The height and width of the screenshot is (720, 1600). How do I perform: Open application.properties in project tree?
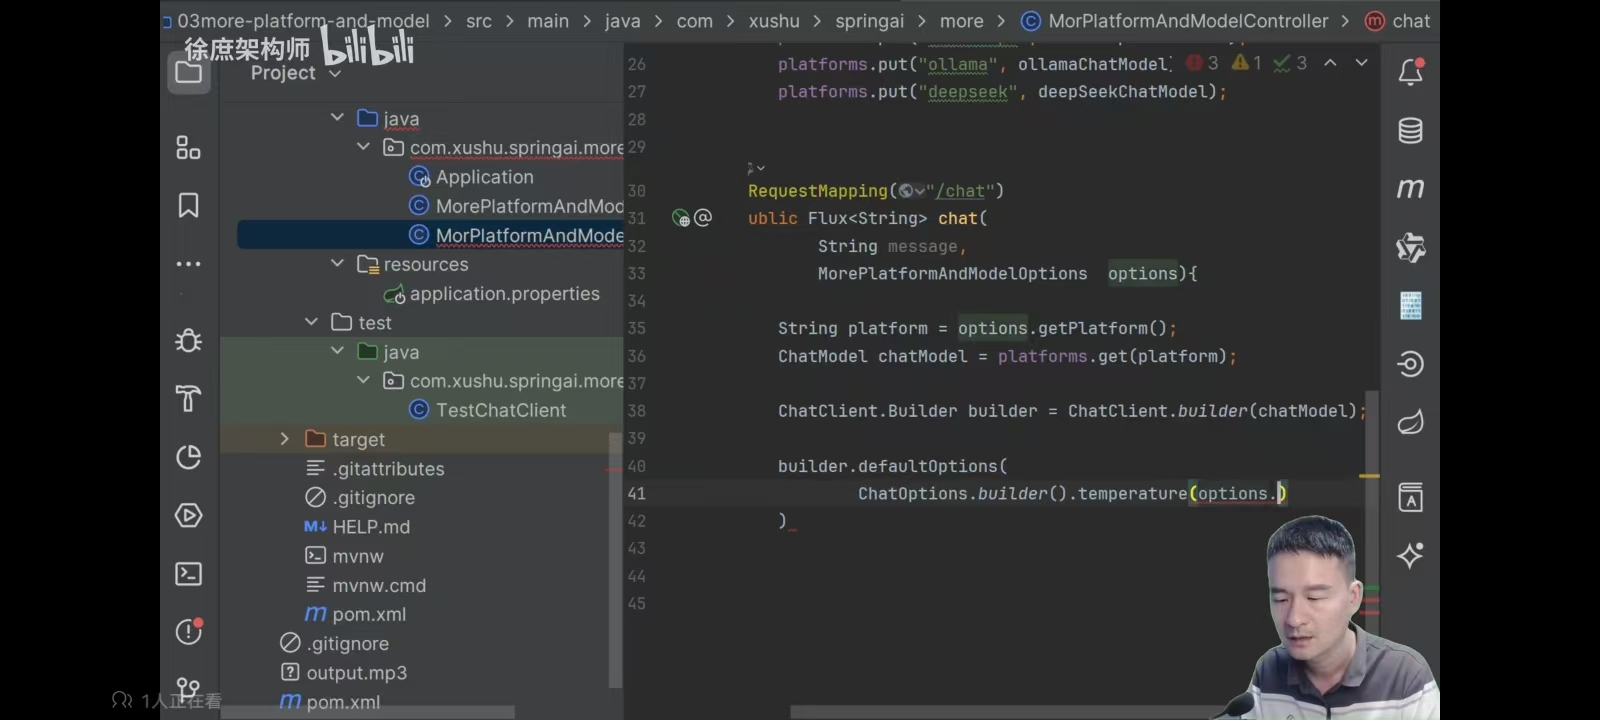point(504,293)
